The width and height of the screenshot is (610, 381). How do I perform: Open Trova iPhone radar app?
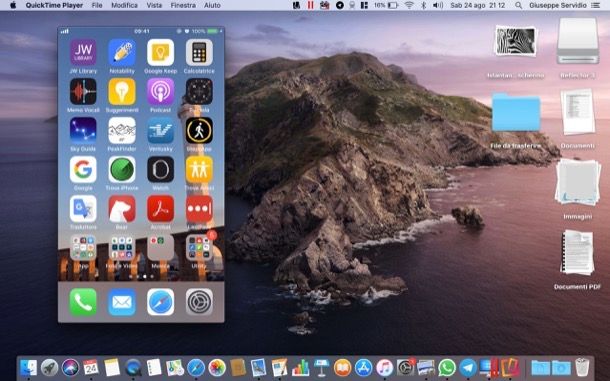(122, 169)
